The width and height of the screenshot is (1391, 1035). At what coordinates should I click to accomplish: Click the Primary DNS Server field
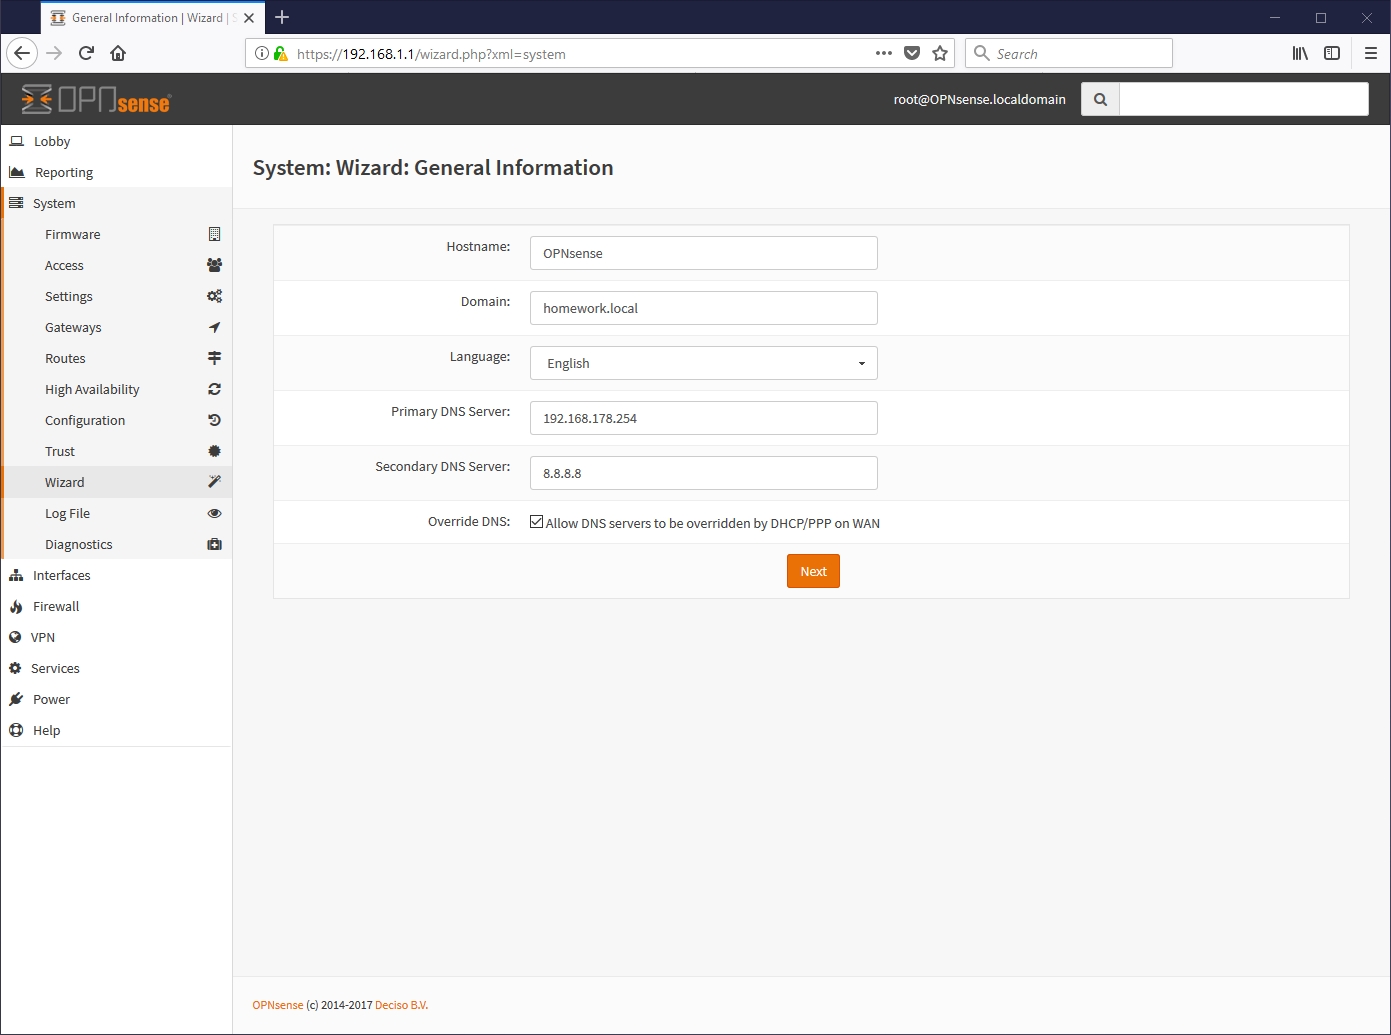point(703,418)
